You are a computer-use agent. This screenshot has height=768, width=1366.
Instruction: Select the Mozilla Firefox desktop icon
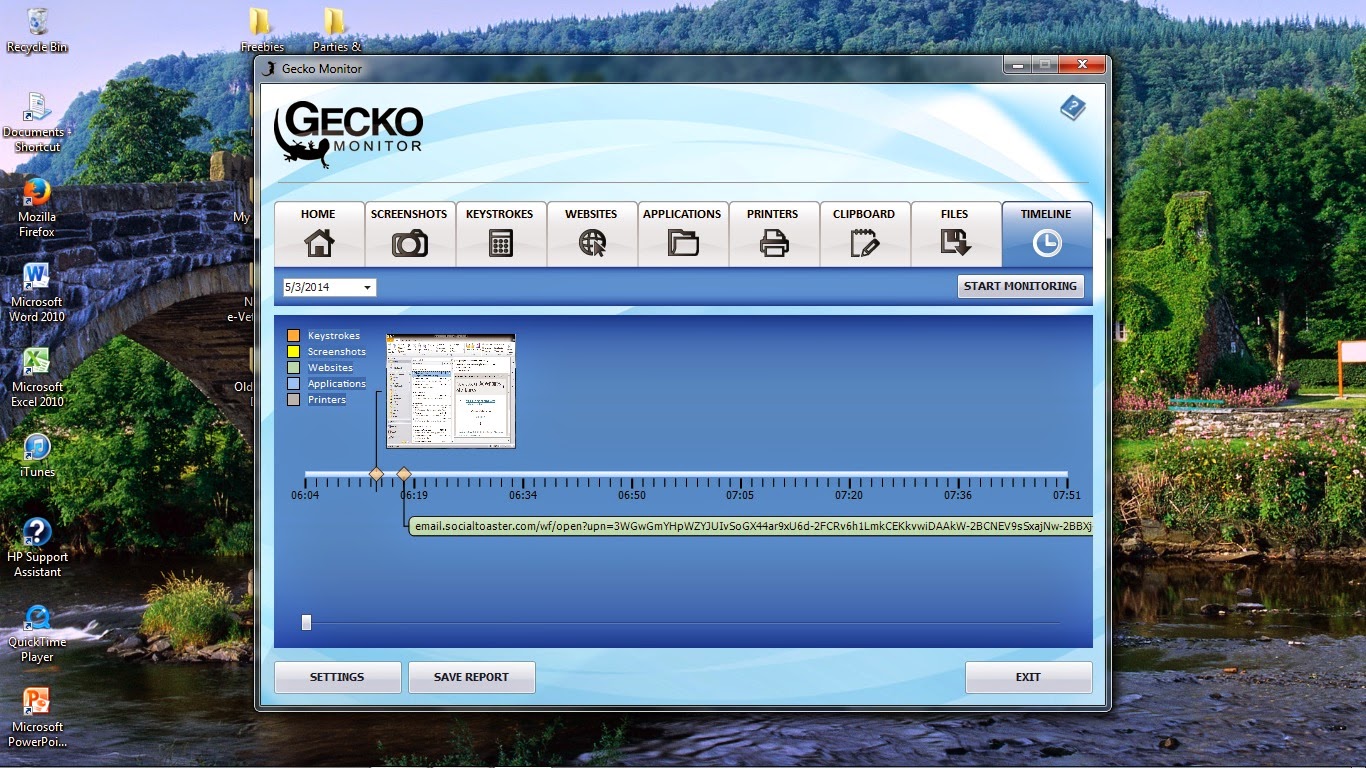point(37,208)
